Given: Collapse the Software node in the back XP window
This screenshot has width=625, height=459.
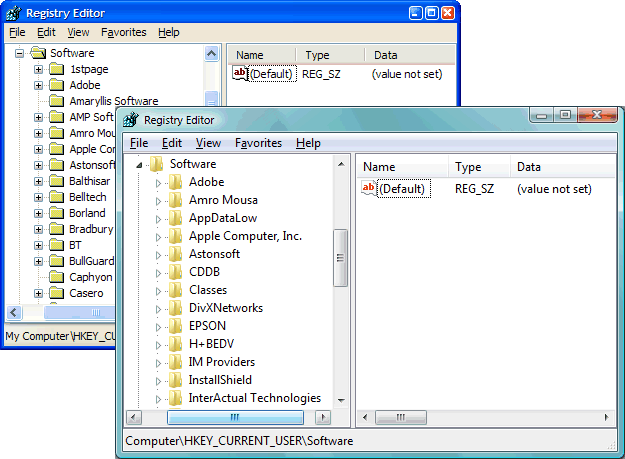Looking at the screenshot, I should point(19,53).
